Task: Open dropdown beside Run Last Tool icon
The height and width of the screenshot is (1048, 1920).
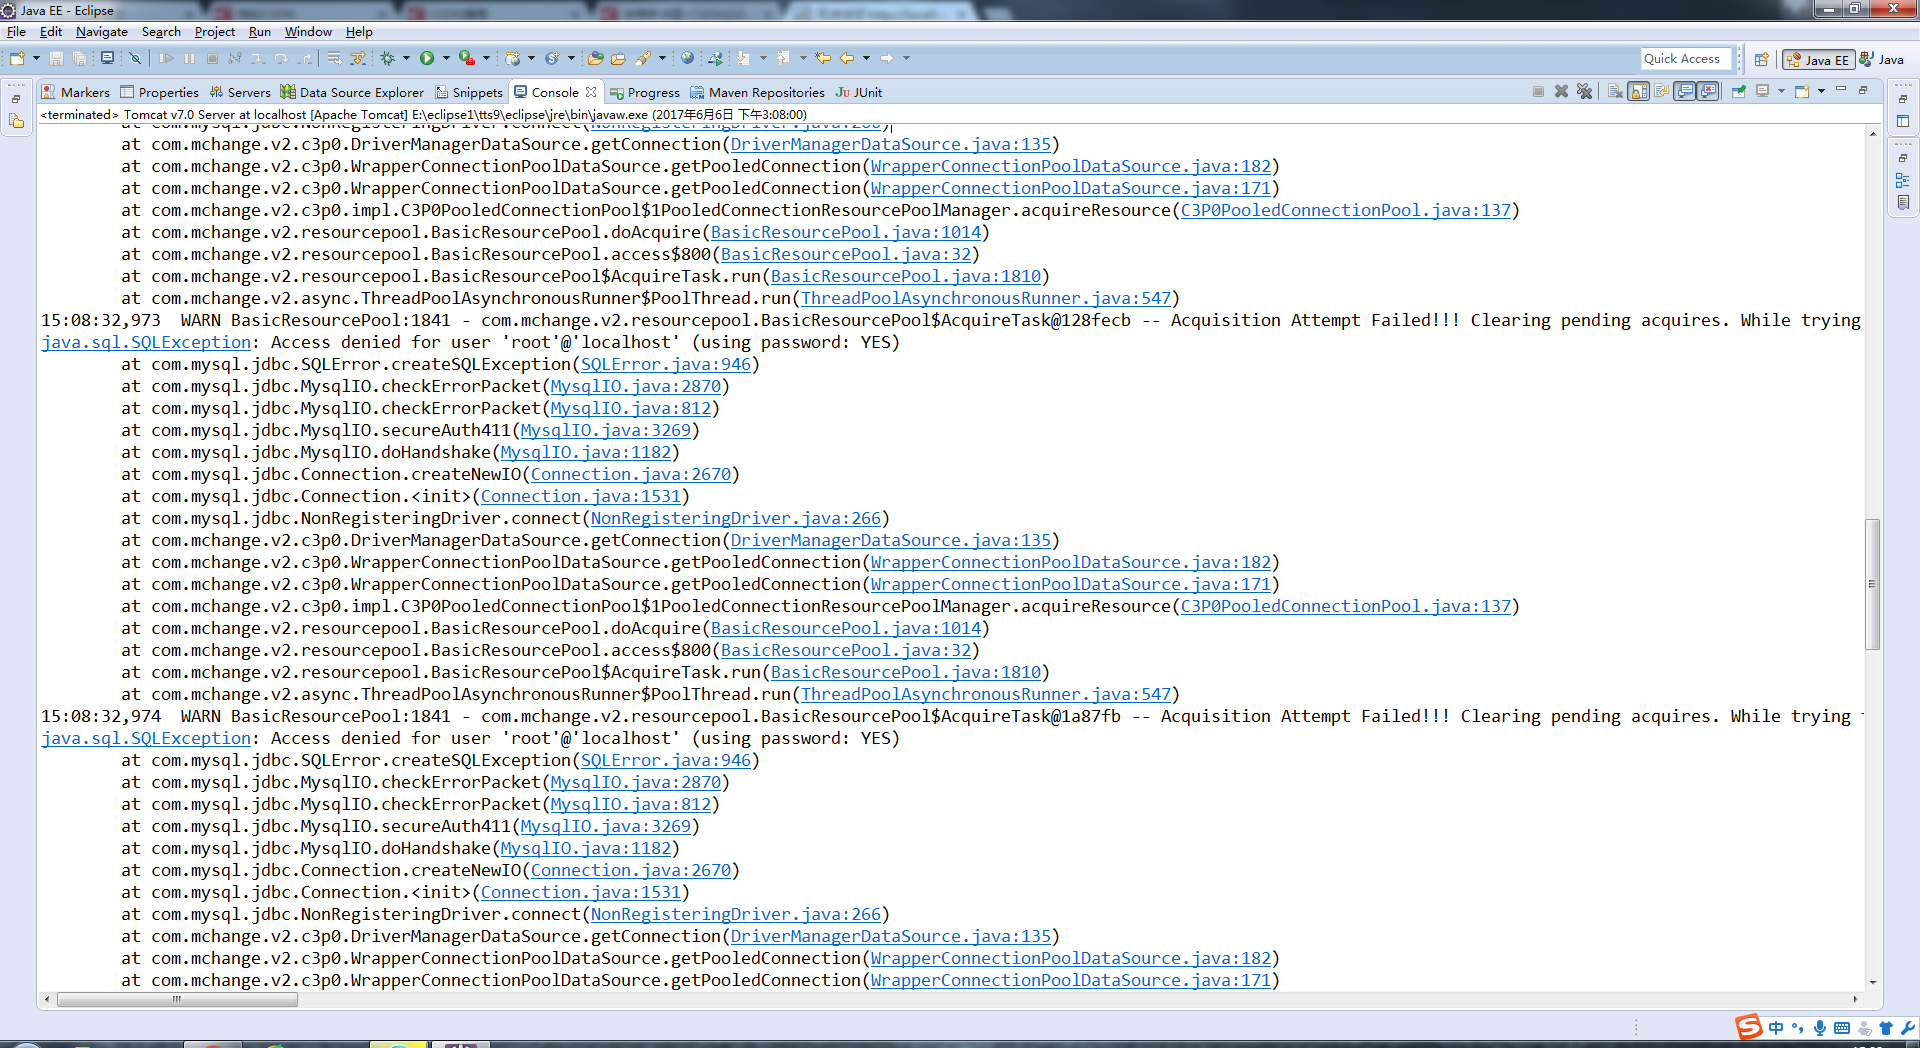Action: click(x=486, y=58)
